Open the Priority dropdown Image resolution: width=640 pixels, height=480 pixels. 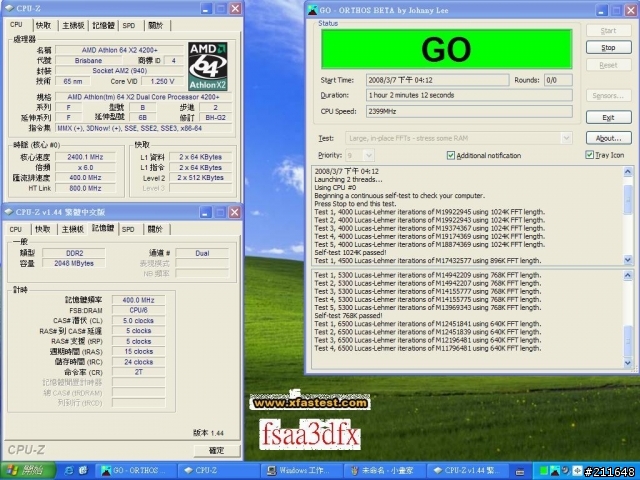[x=369, y=156]
